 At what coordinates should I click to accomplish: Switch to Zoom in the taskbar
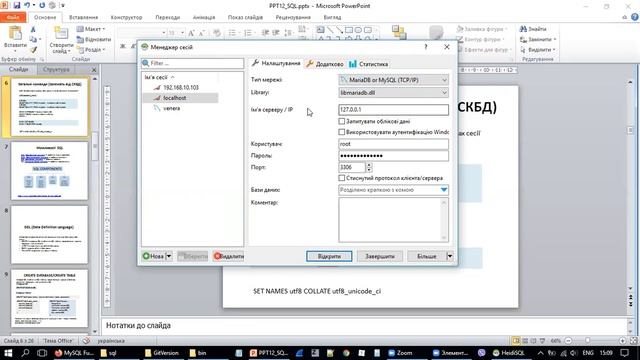(x=400, y=353)
